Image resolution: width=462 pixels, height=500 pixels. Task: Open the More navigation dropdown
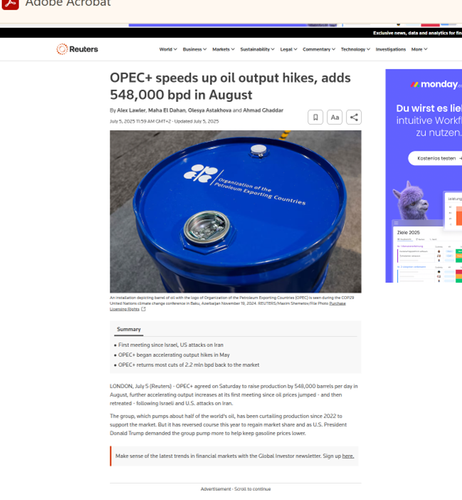pos(419,49)
